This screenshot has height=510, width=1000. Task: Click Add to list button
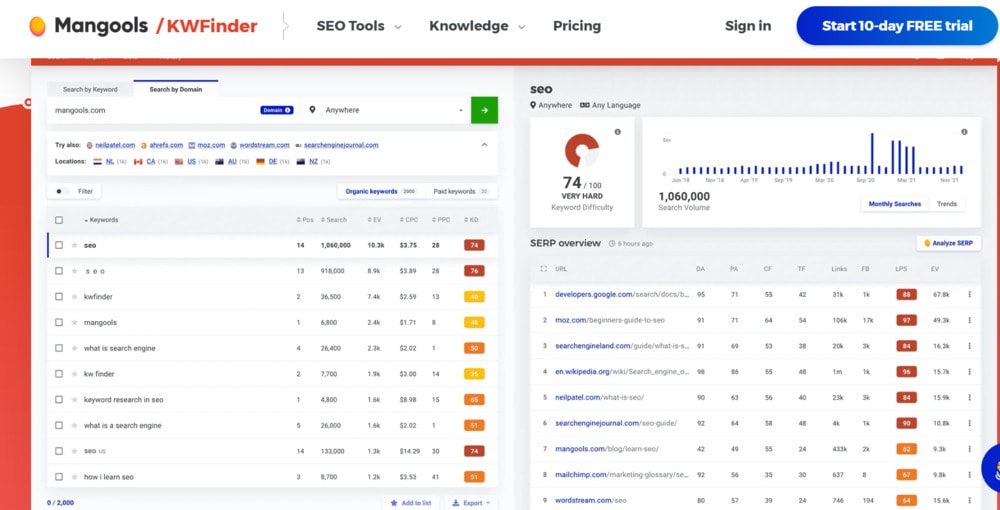coord(411,503)
